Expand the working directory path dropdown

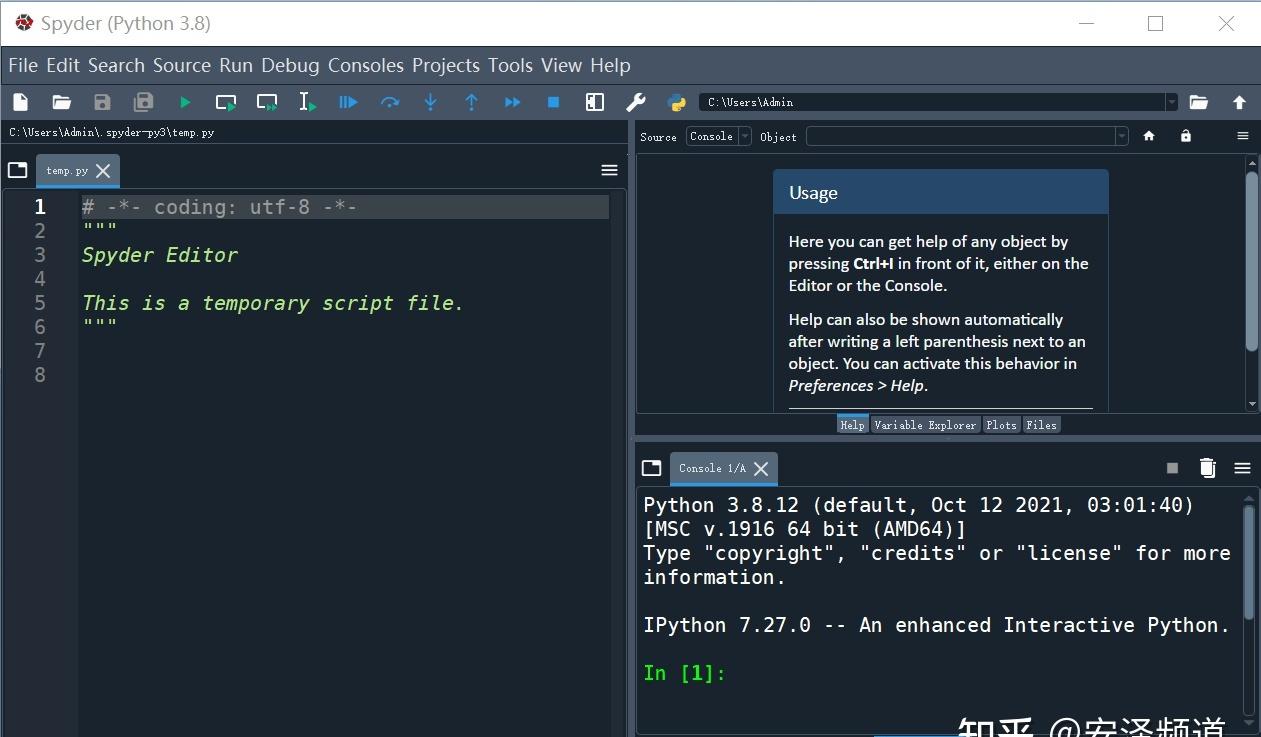click(x=1172, y=102)
